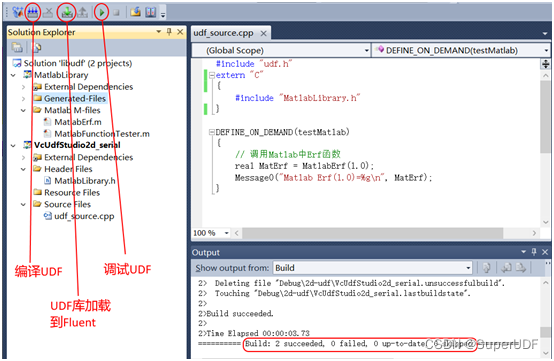Open the toolbar overflow options arrow
This screenshot has height=361, width=554.
[x=163, y=14]
